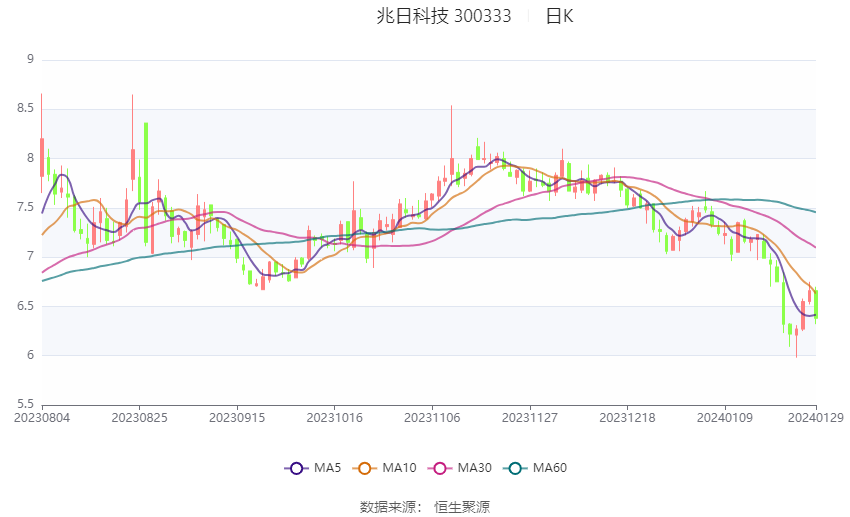Viewport: 850px width, 517px height.
Task: Toggle the MA30 legend series
Action: [x=460, y=468]
